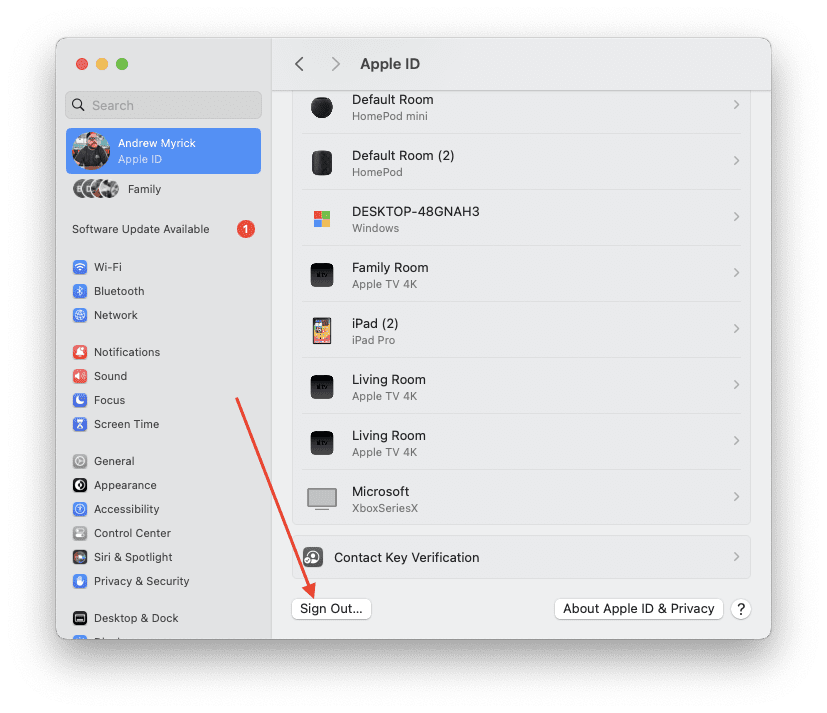The height and width of the screenshot is (713, 827).
Task: Click the 'Microsoft' device name
Action: [380, 492]
